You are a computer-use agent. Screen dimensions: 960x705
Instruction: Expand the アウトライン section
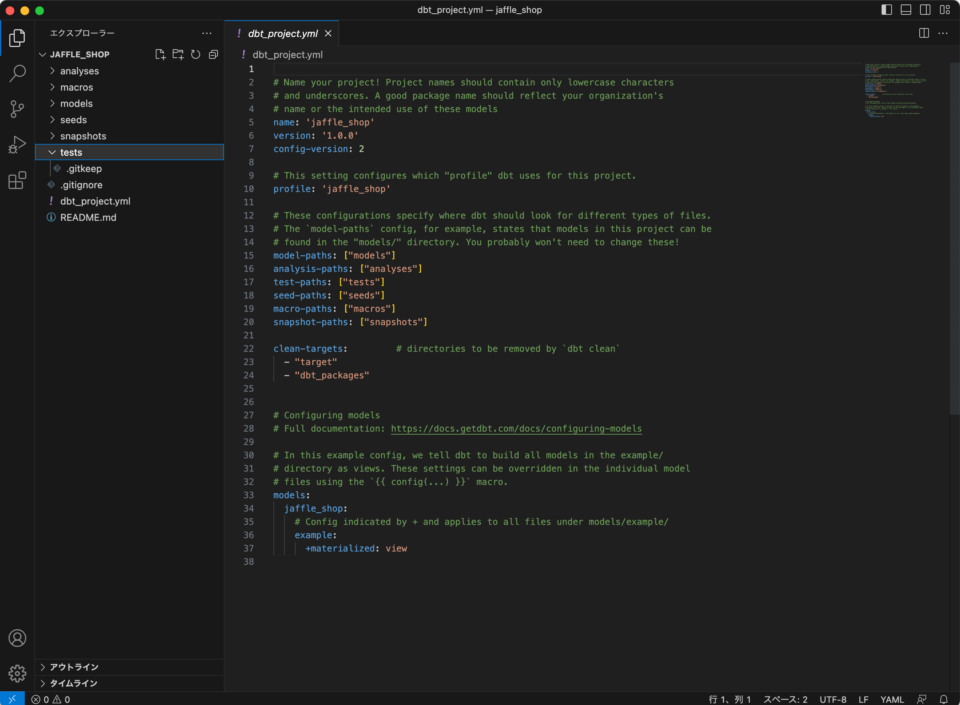click(74, 667)
